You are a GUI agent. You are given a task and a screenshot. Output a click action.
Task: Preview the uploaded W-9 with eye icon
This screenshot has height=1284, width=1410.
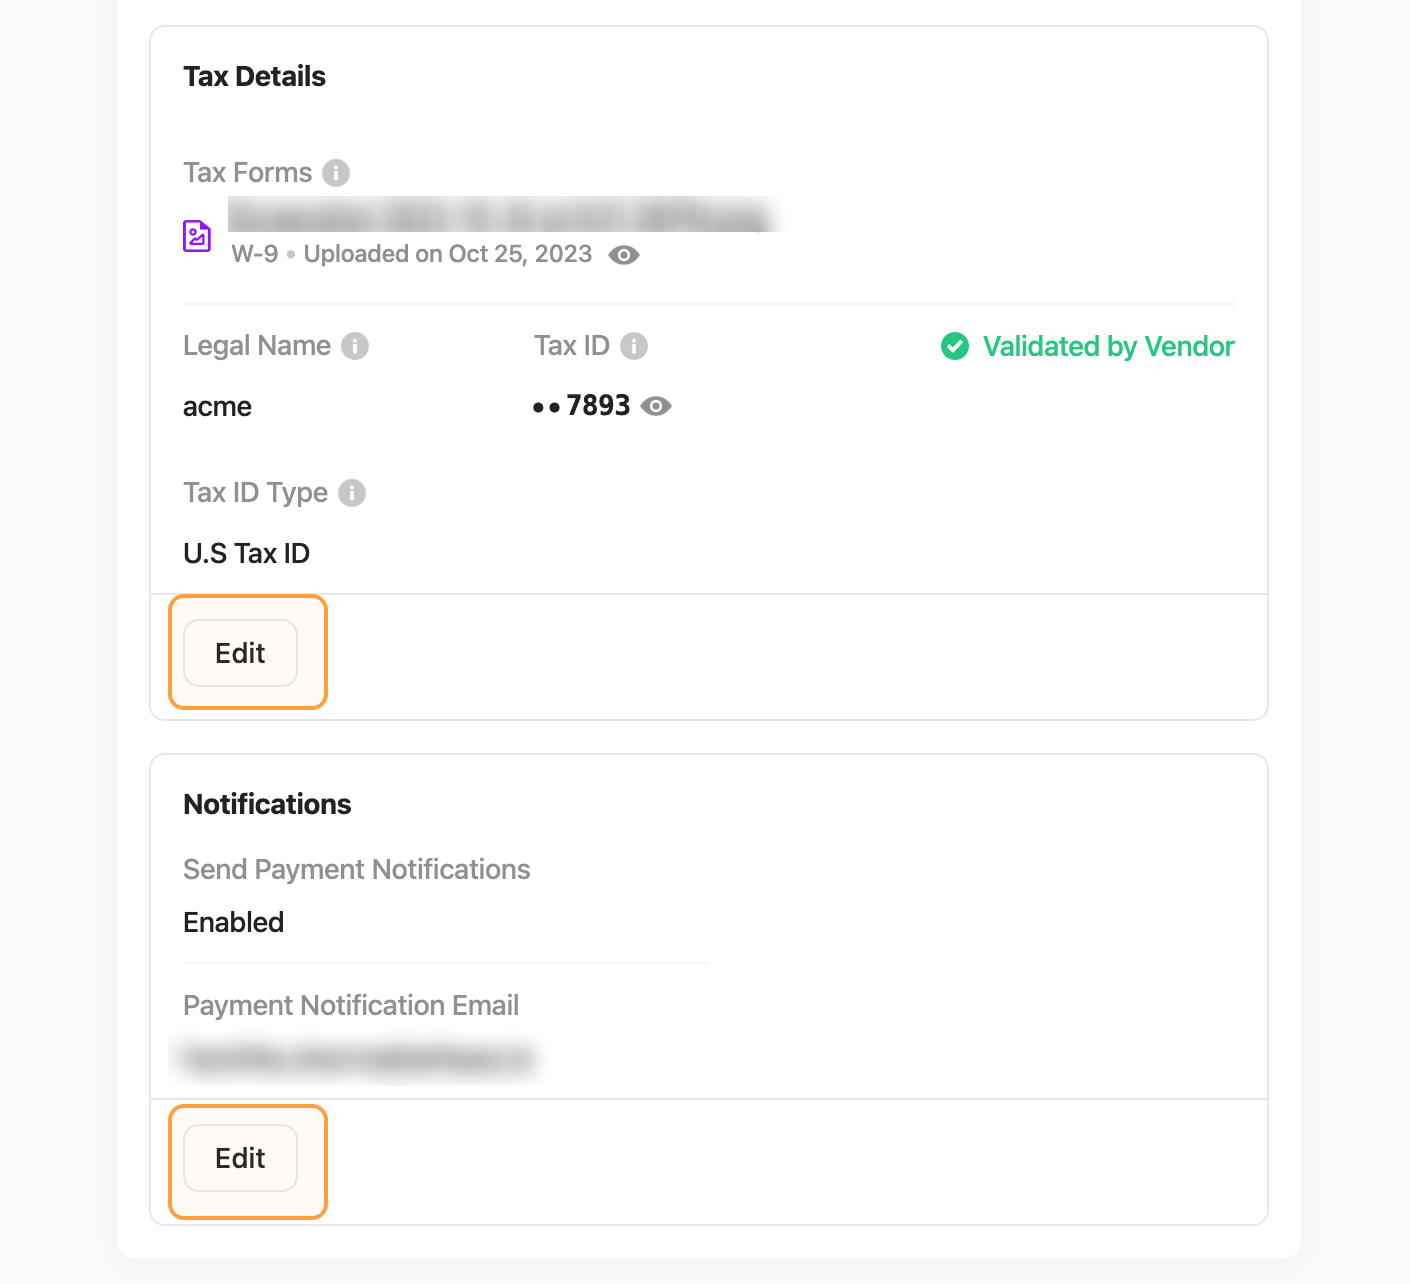pyautogui.click(x=624, y=255)
